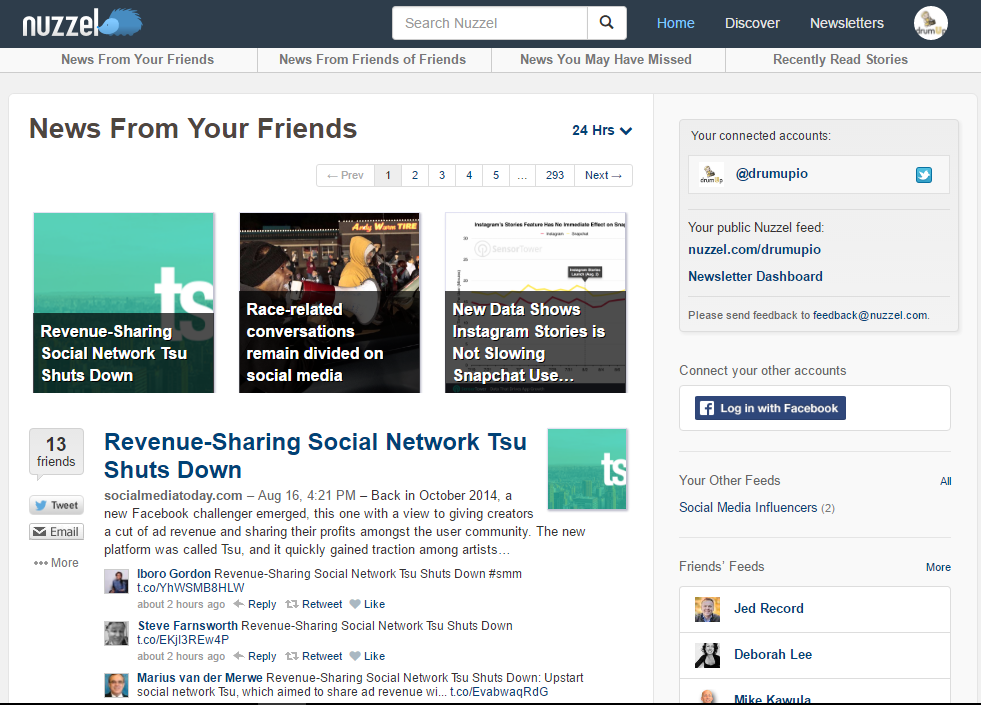The width and height of the screenshot is (981, 705).
Task: Click Deborah Lee's avatar
Action: [x=707, y=655]
